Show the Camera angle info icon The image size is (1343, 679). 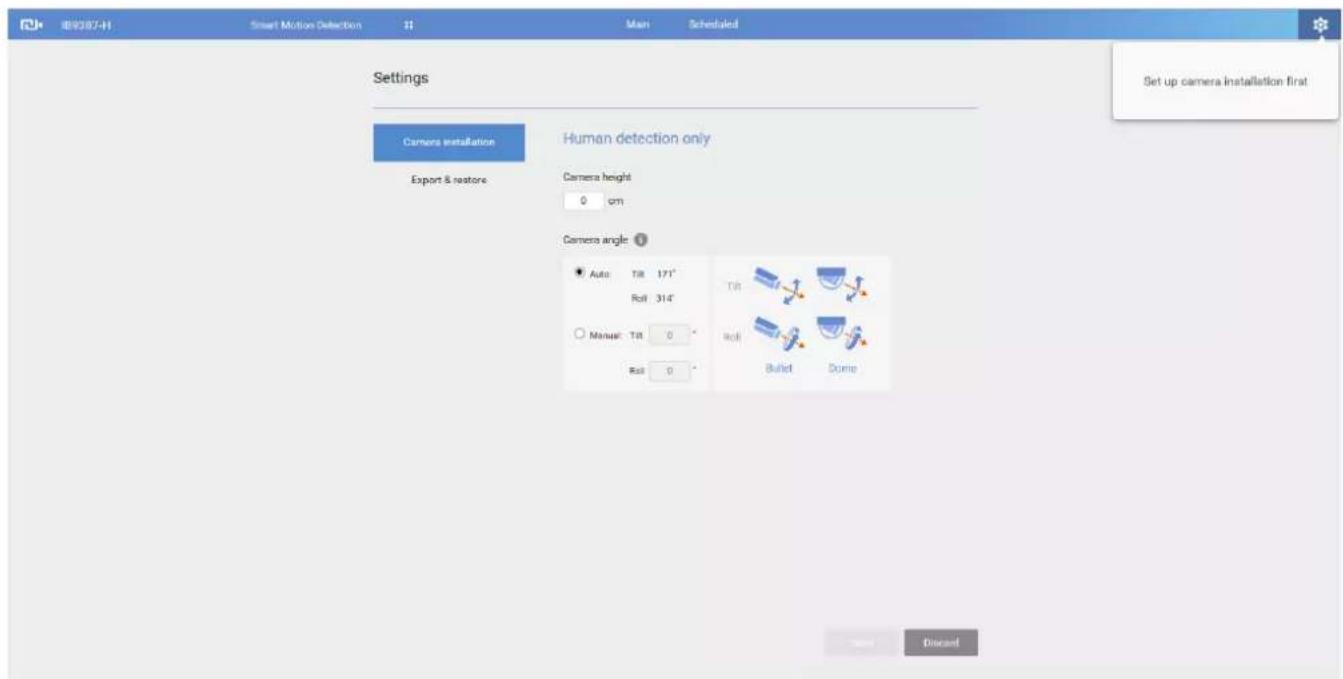642,239
